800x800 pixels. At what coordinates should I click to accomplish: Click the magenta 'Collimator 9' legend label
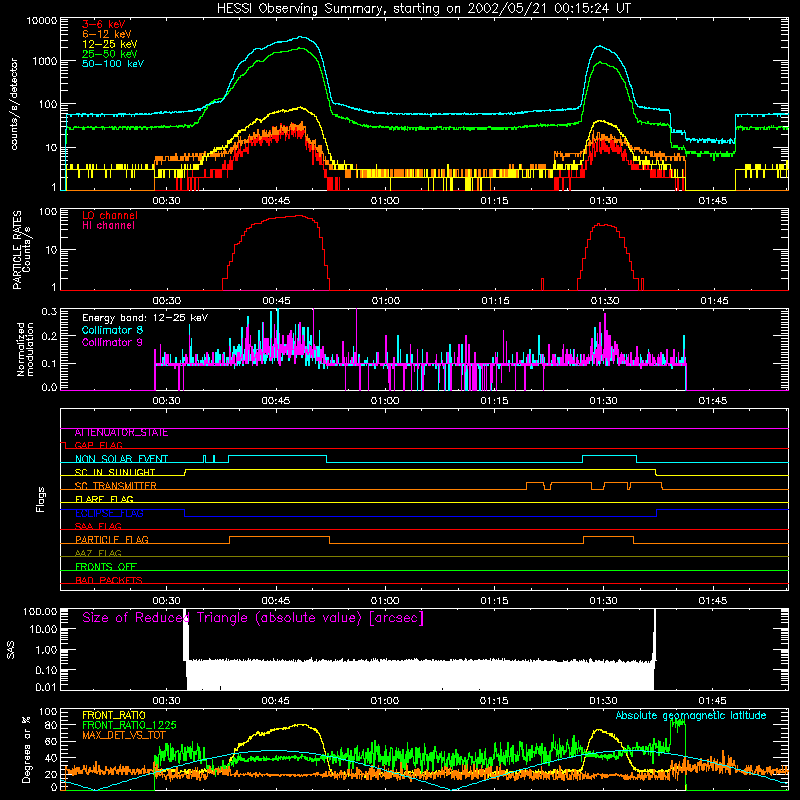pyautogui.click(x=112, y=342)
